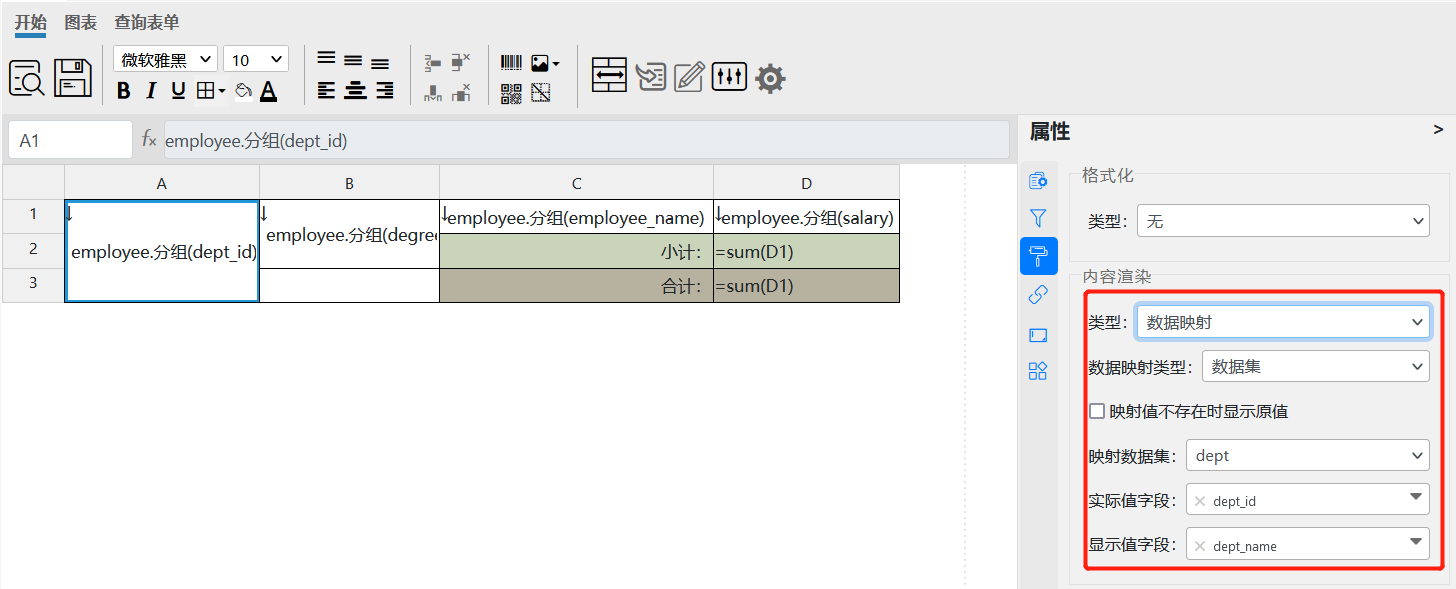Open the insert image dropdown

(x=545, y=63)
